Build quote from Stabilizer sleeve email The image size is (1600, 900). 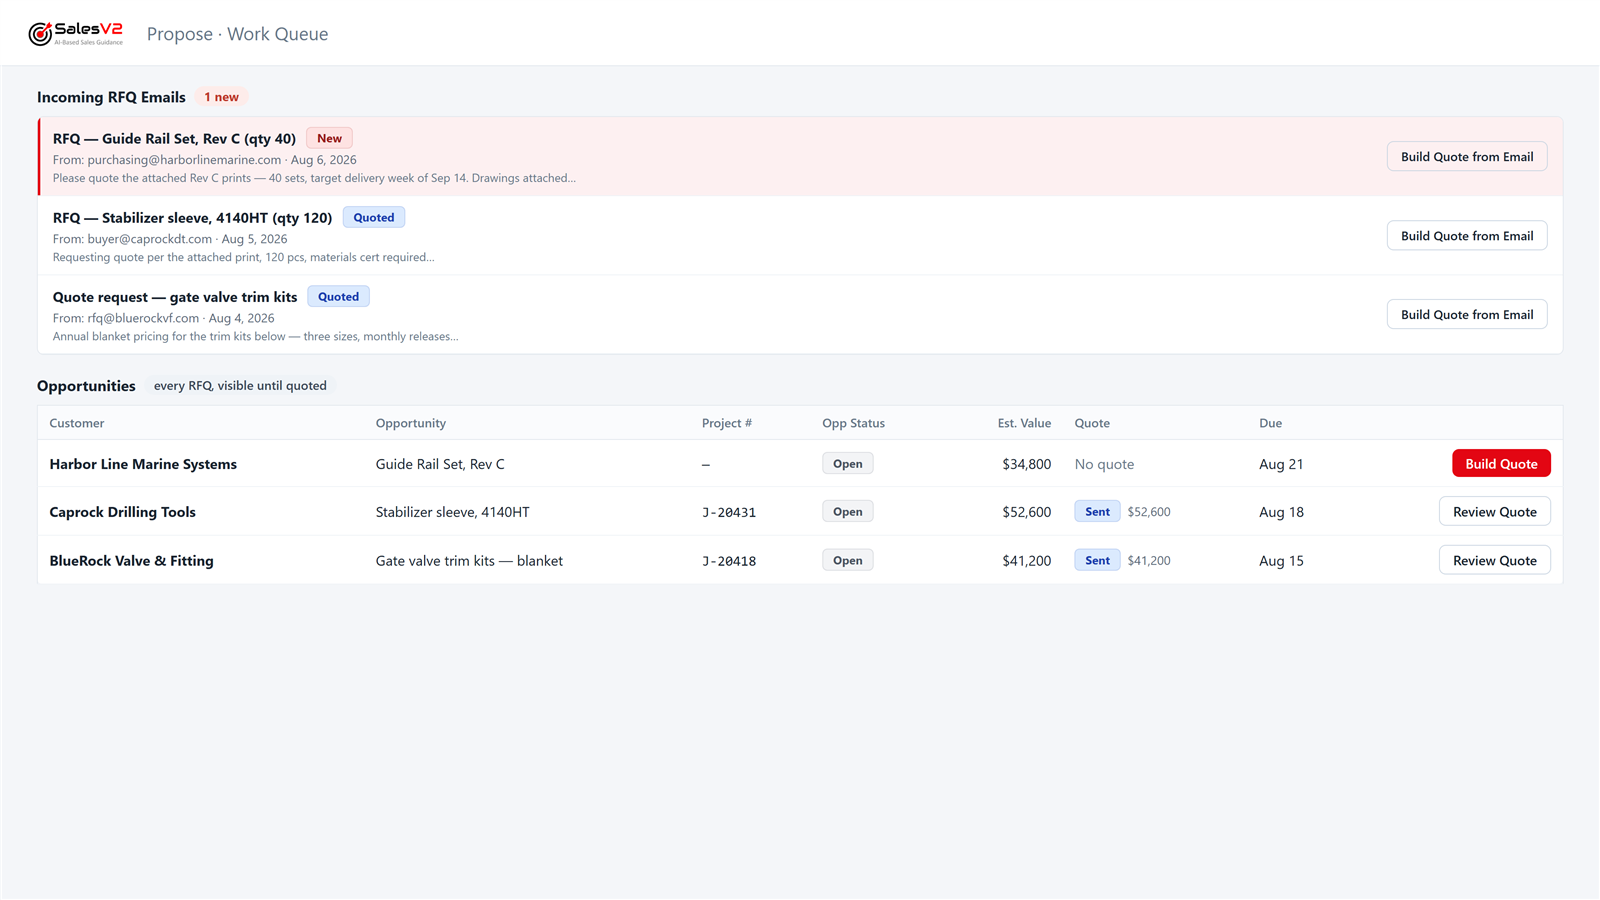[1467, 236]
